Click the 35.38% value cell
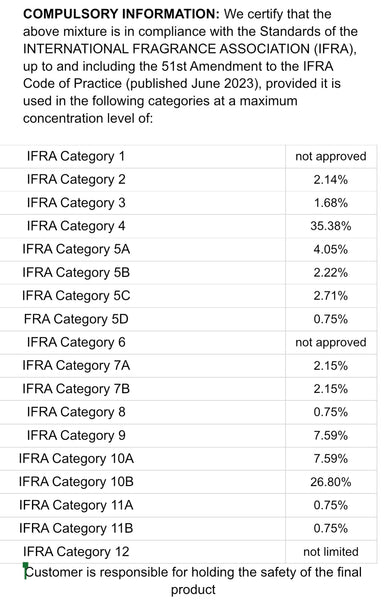Image resolution: width=386 pixels, height=600 pixels. pyautogui.click(x=331, y=226)
